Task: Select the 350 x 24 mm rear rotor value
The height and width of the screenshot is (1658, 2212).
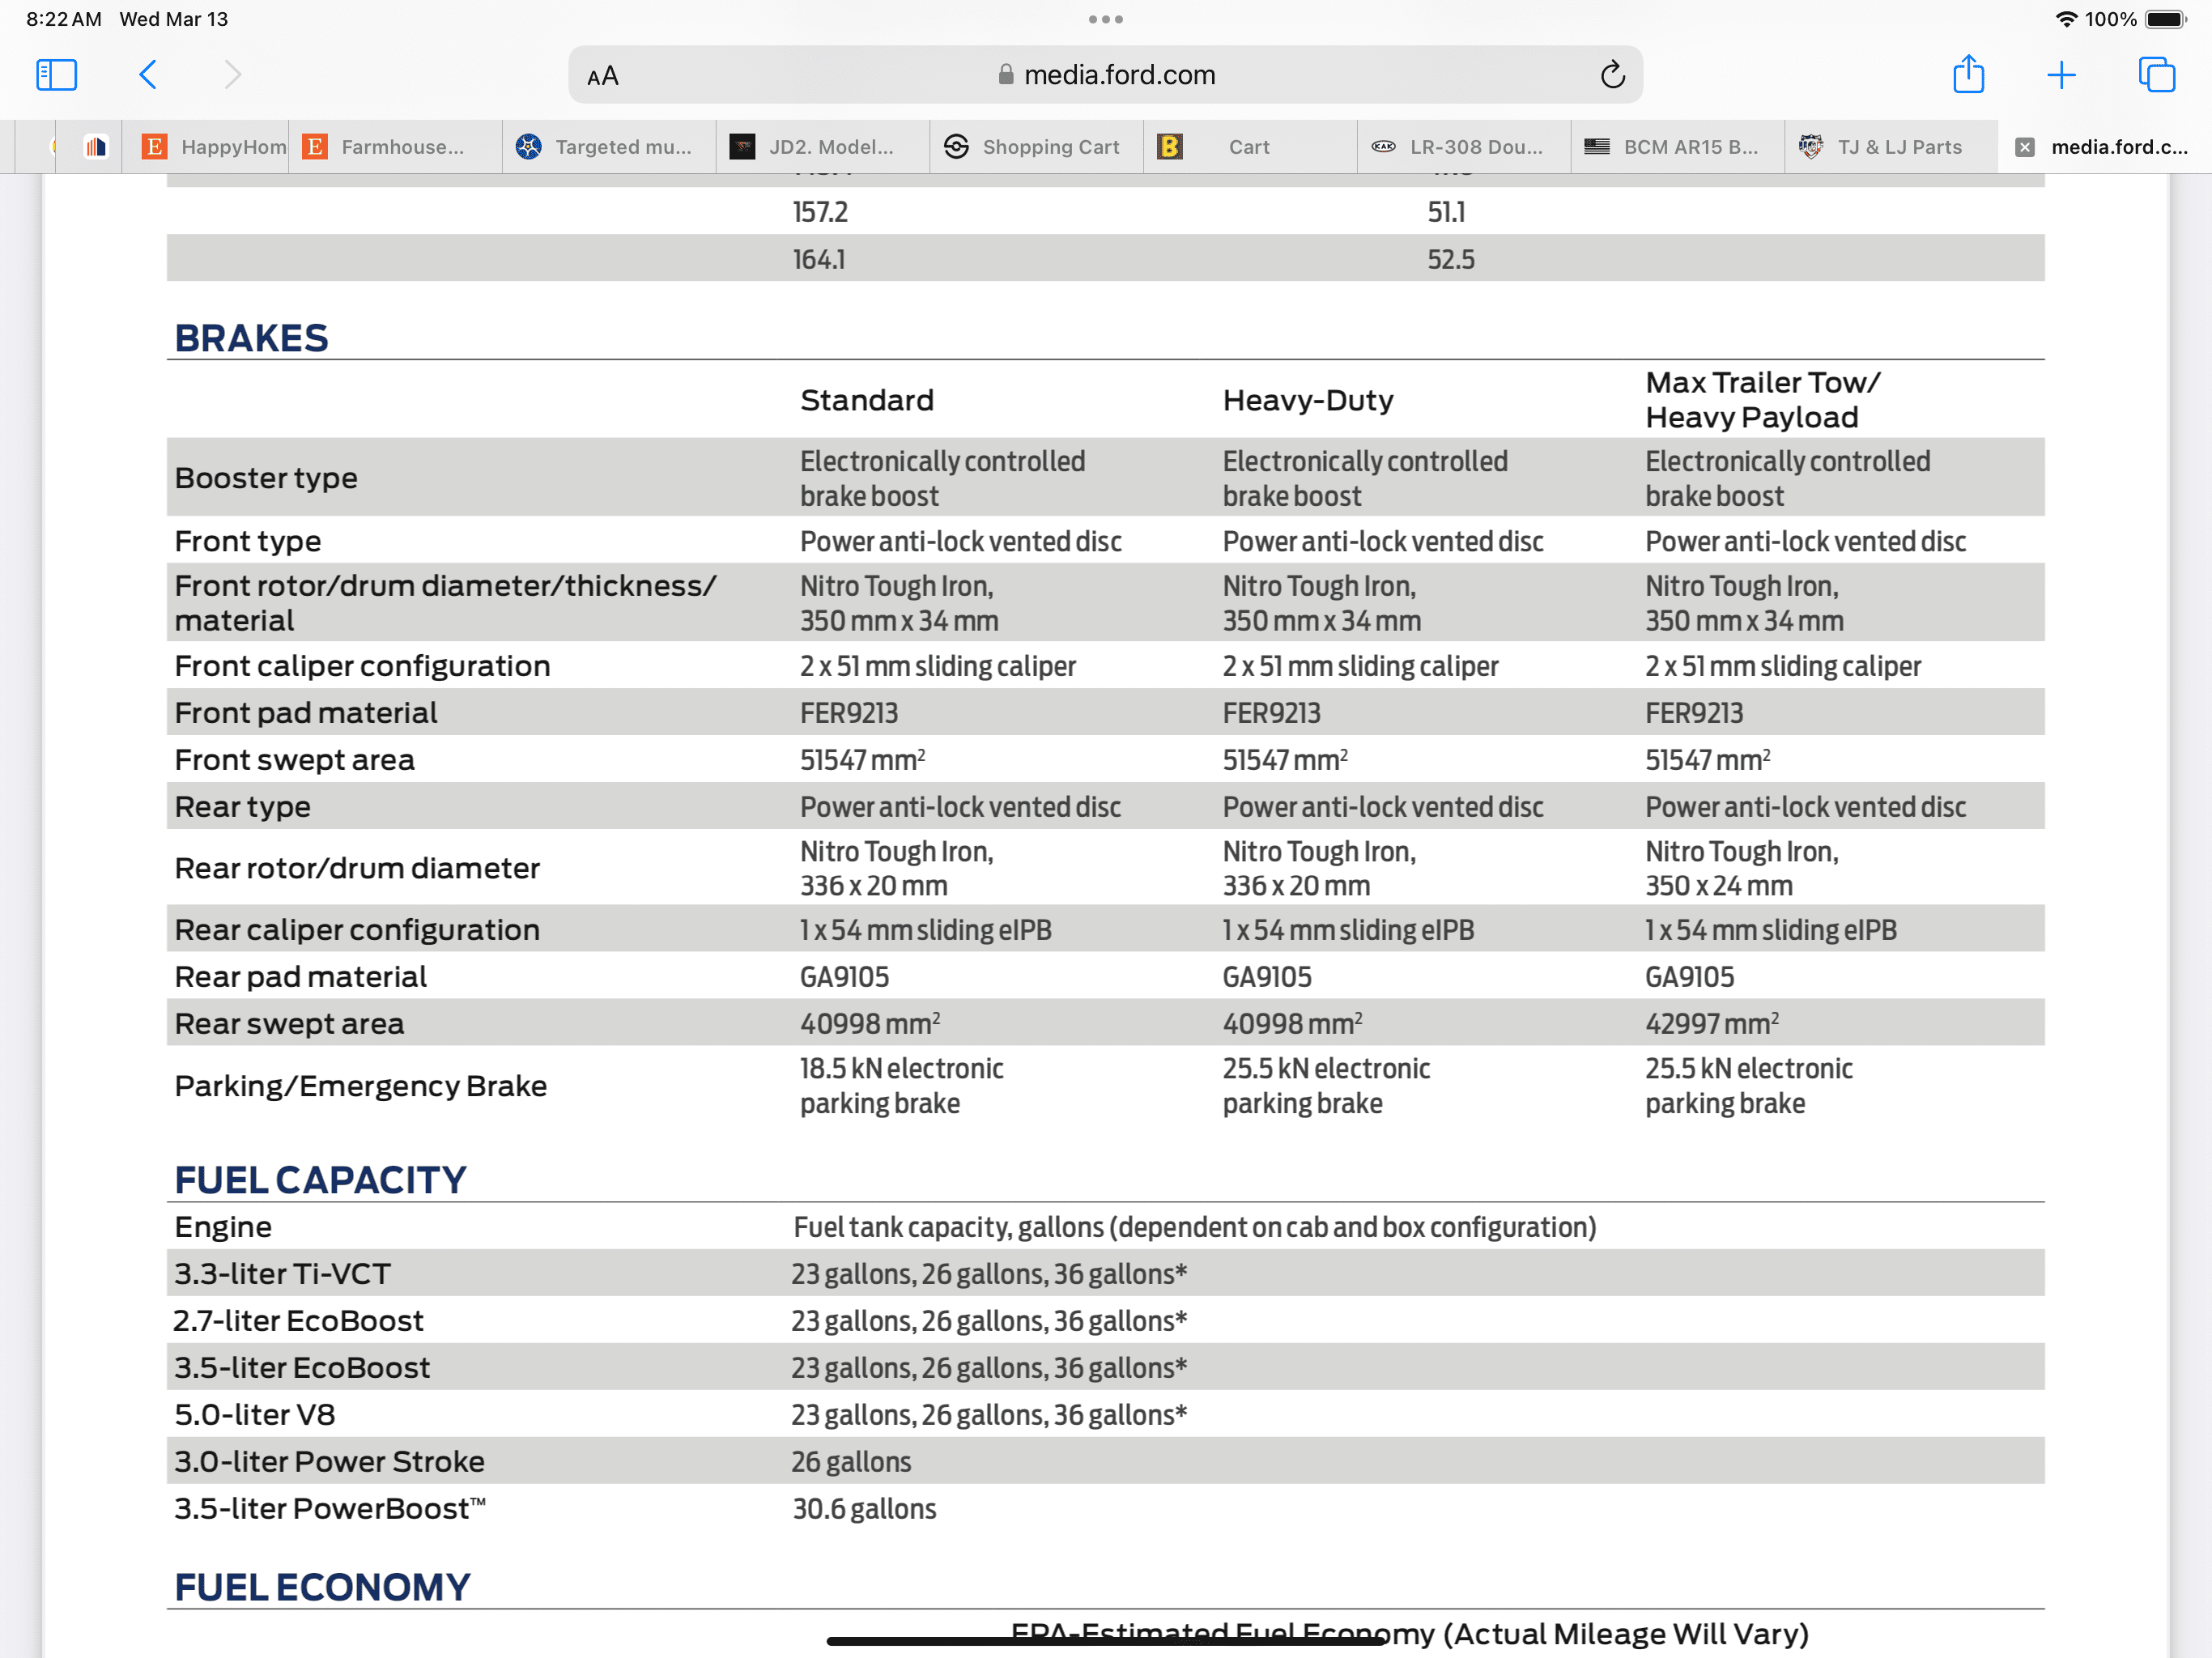Action: (x=1719, y=886)
